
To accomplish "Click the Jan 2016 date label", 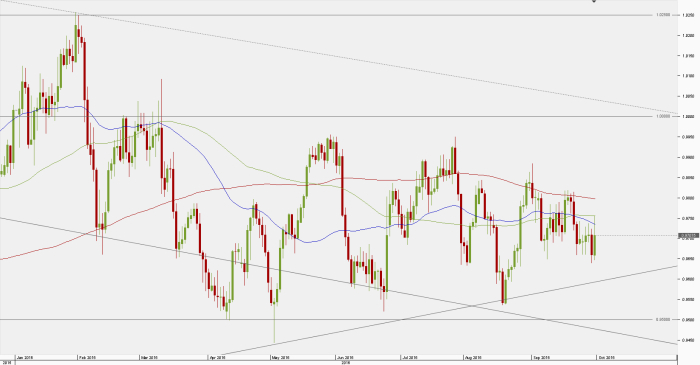I will pyautogui.click(x=25, y=357).
